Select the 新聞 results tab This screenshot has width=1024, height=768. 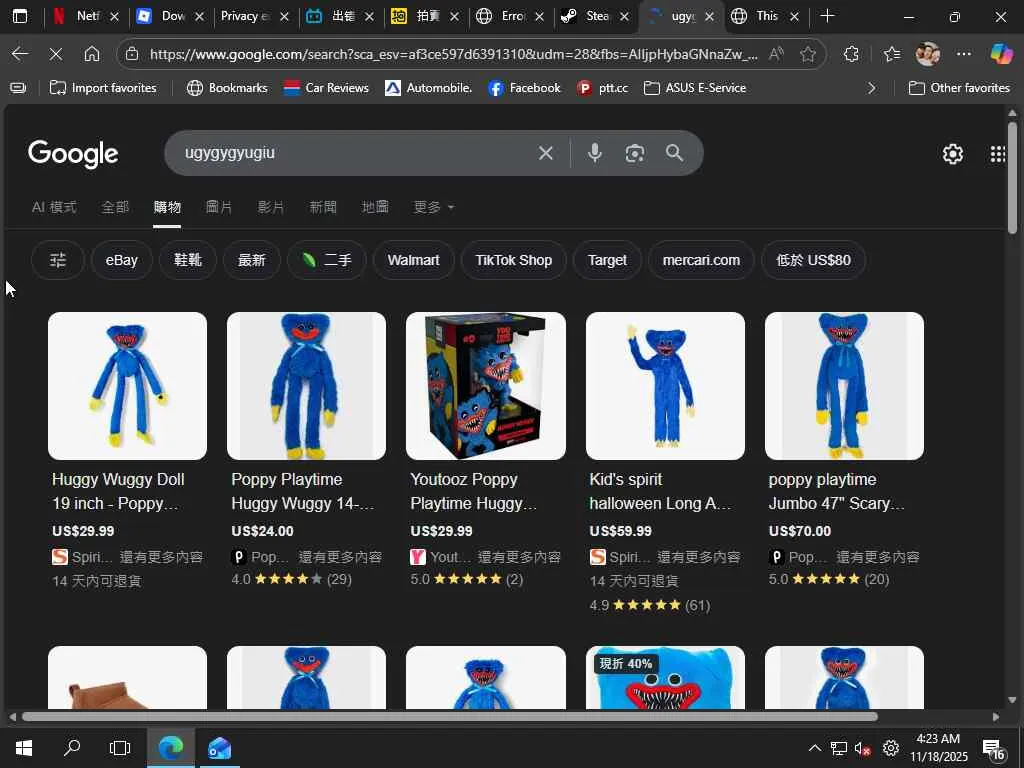point(323,207)
